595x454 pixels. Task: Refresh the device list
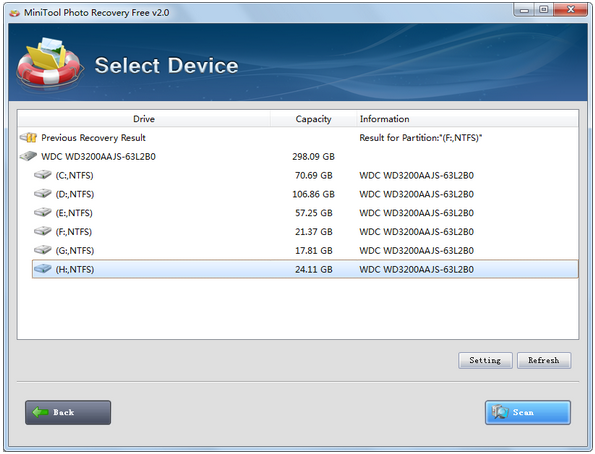(544, 360)
